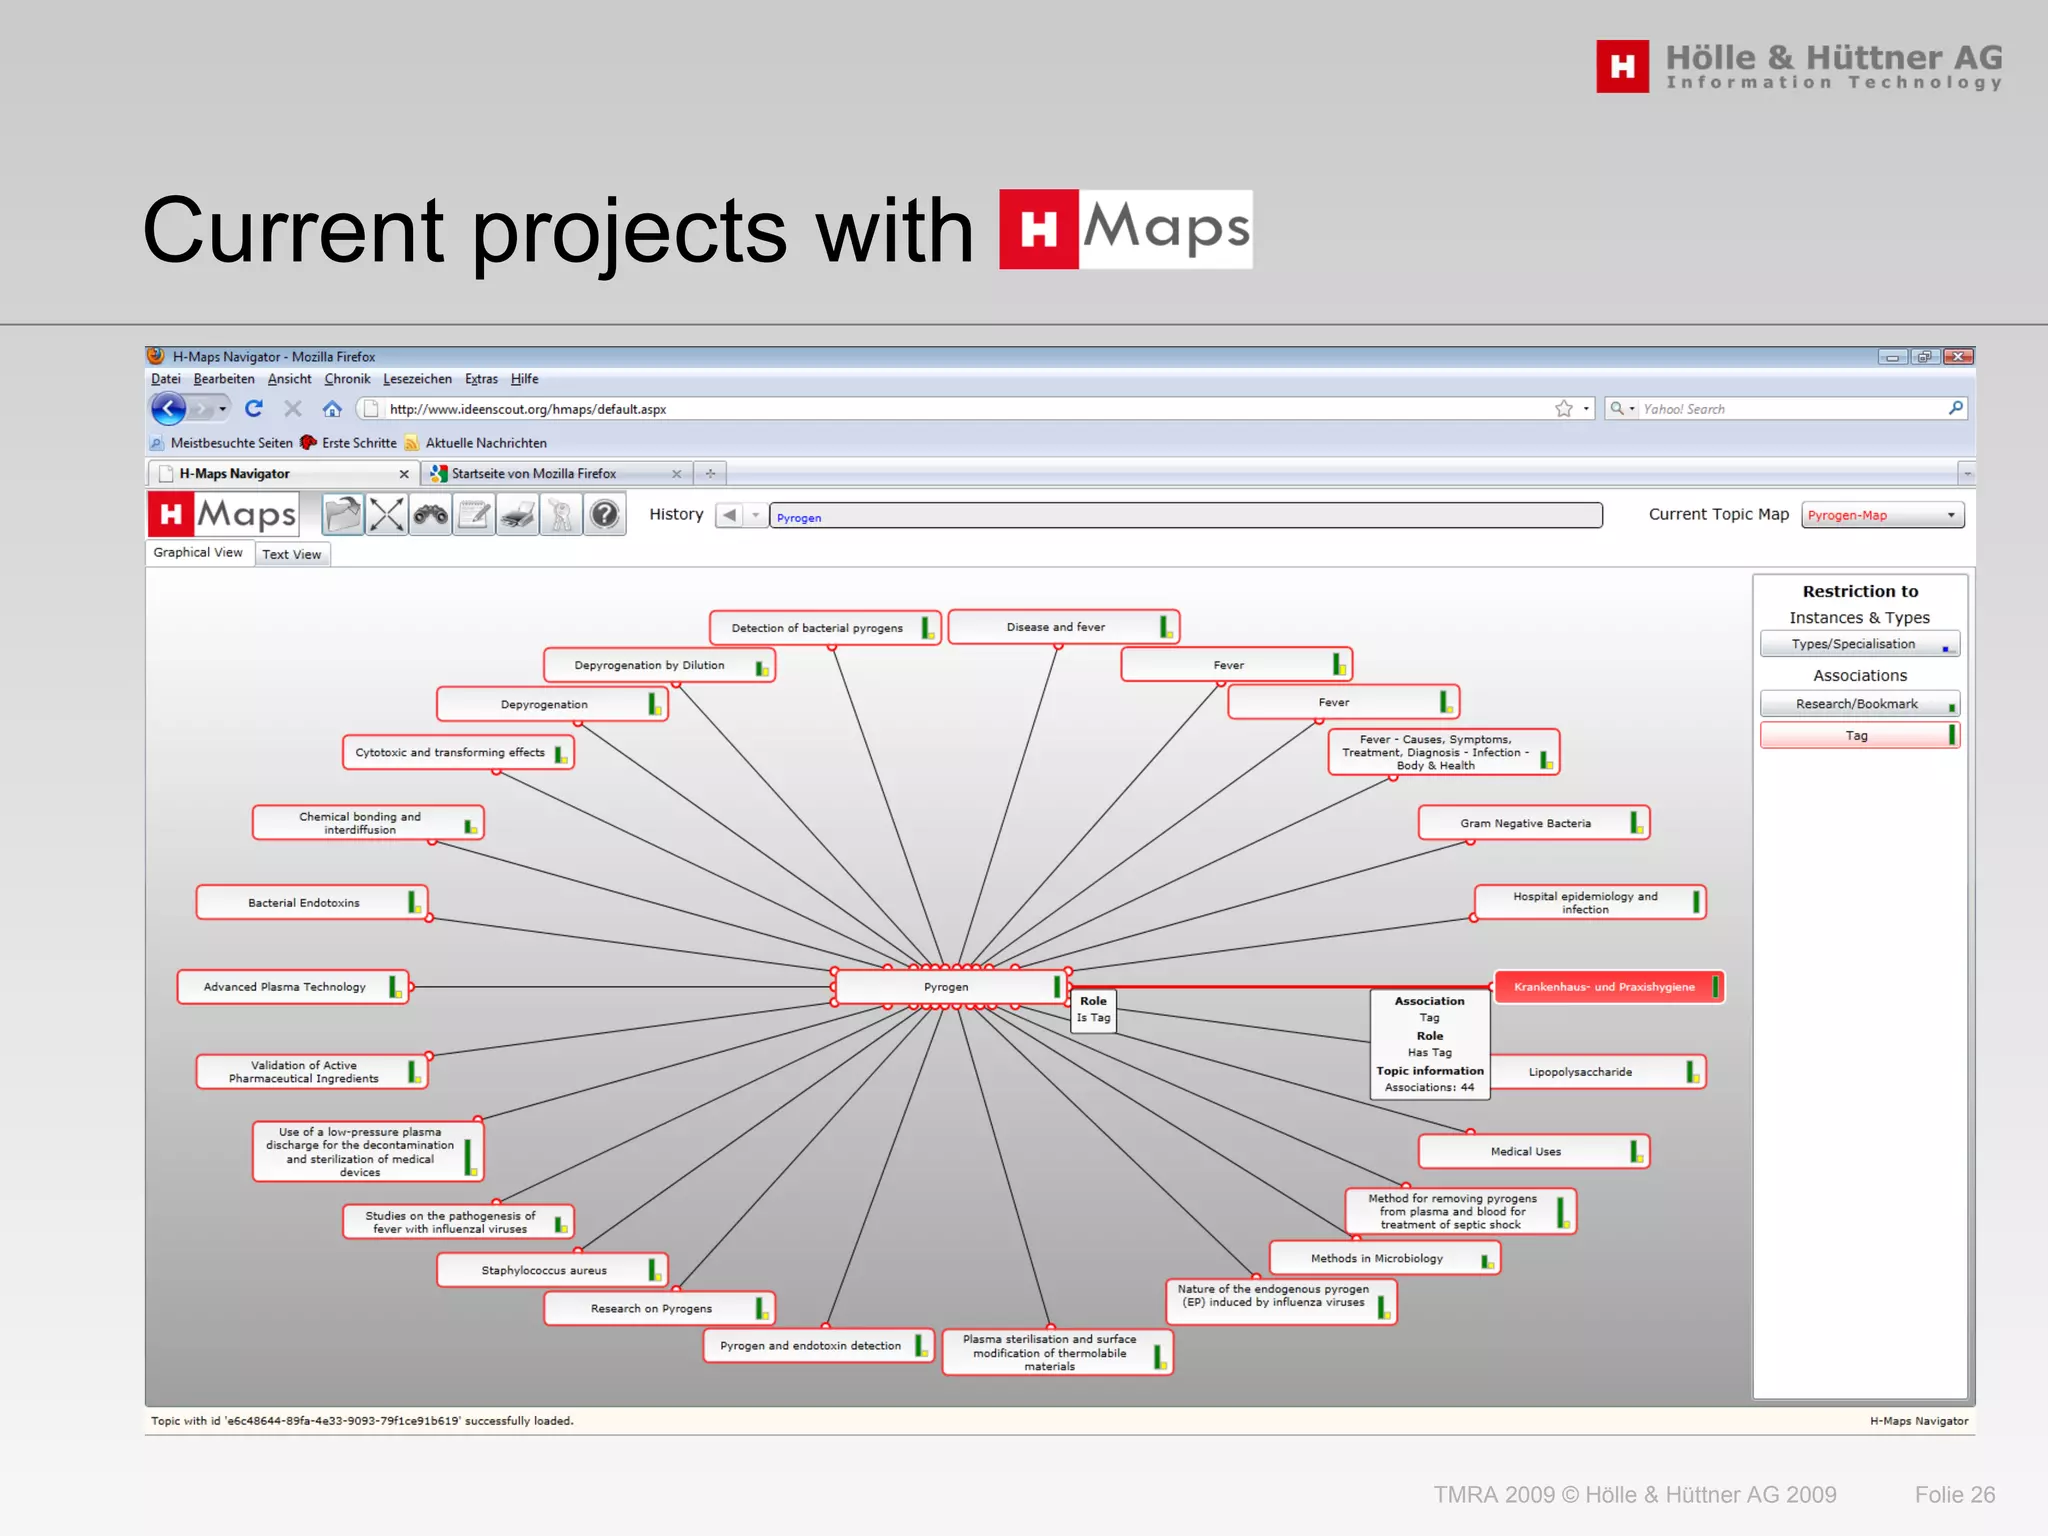Click green bar indicator on Pyrogen center node
The width and height of the screenshot is (2048, 1536).
point(1057,986)
